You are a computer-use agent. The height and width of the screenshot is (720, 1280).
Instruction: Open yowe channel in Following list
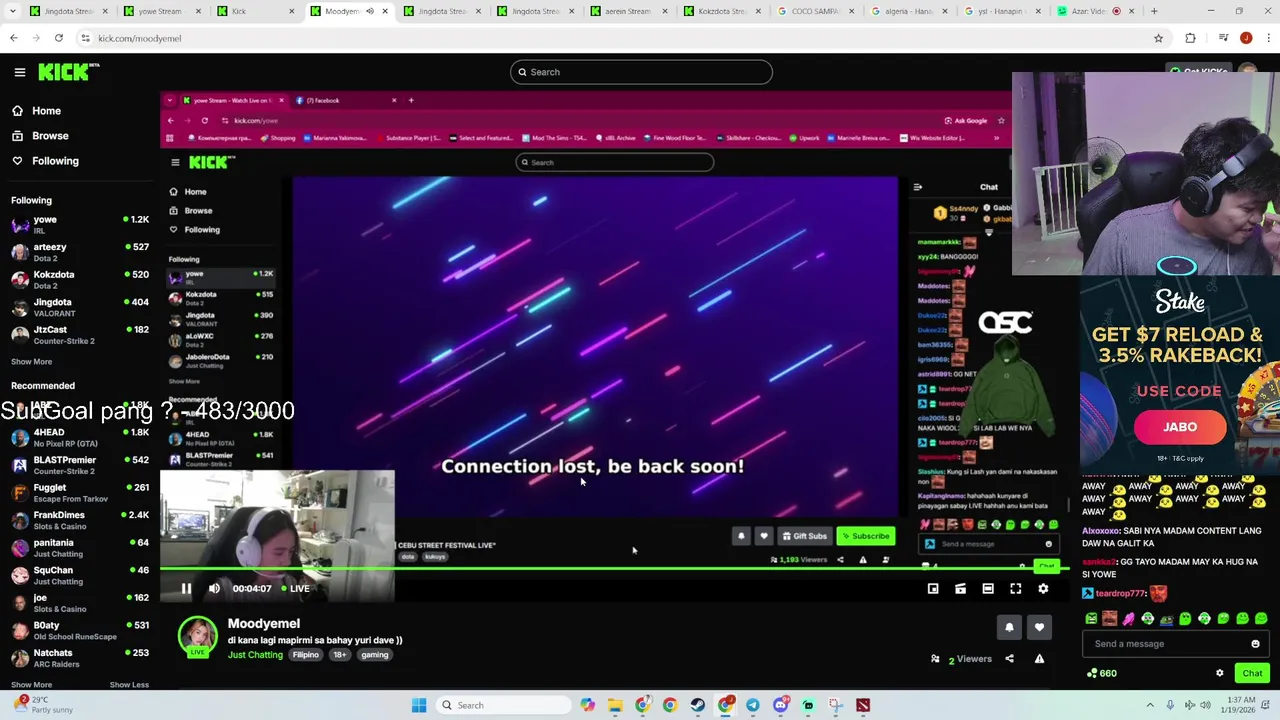[x=80, y=224]
